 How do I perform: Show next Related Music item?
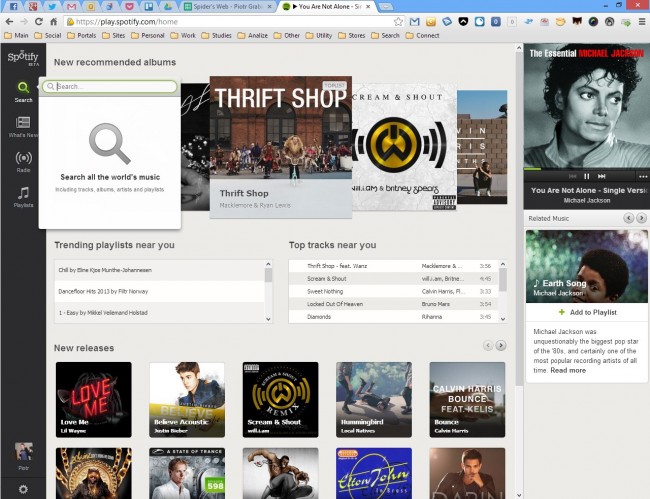[641, 218]
